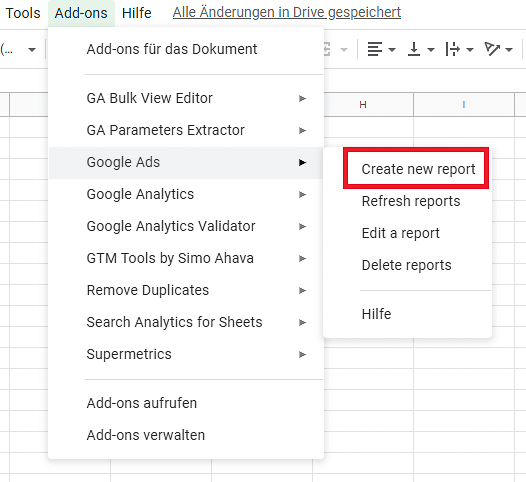The height and width of the screenshot is (482, 526).
Task: Expand the Supermetrics submenu arrow
Action: (302, 355)
